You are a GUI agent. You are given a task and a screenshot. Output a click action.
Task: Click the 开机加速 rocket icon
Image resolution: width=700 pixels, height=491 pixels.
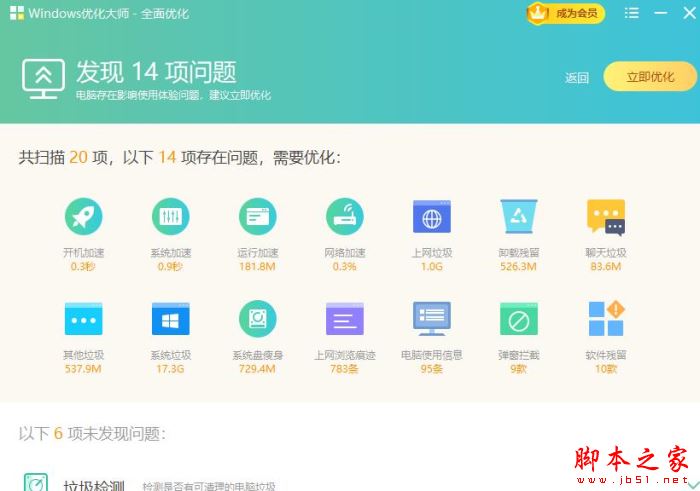coord(83,216)
